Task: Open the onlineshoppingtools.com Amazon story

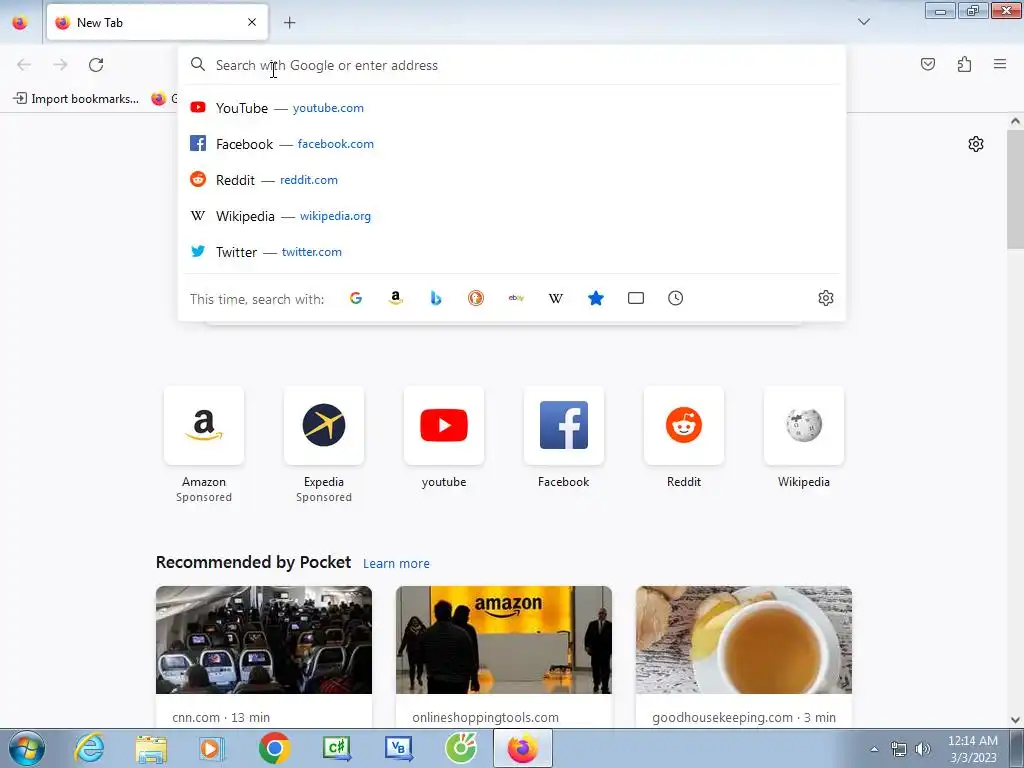Action: (x=504, y=656)
